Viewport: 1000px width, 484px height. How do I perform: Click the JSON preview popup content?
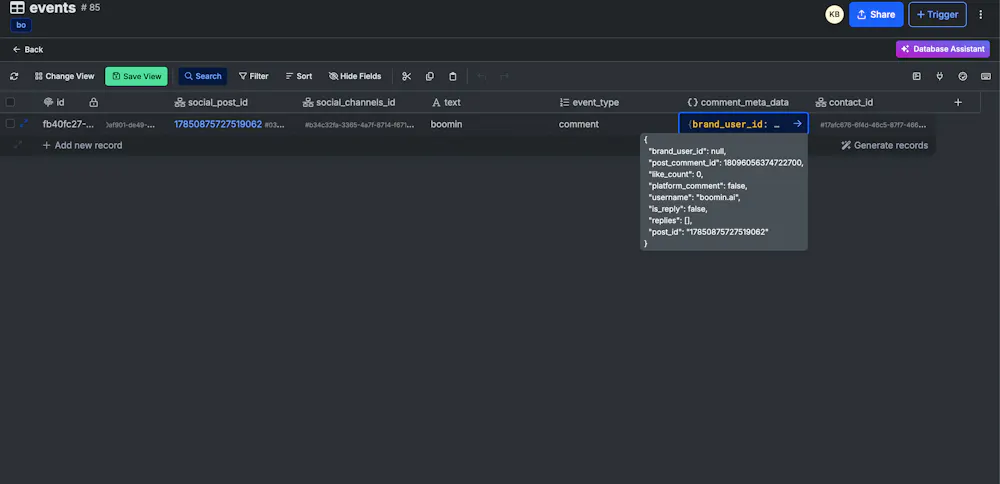pyautogui.click(x=724, y=191)
